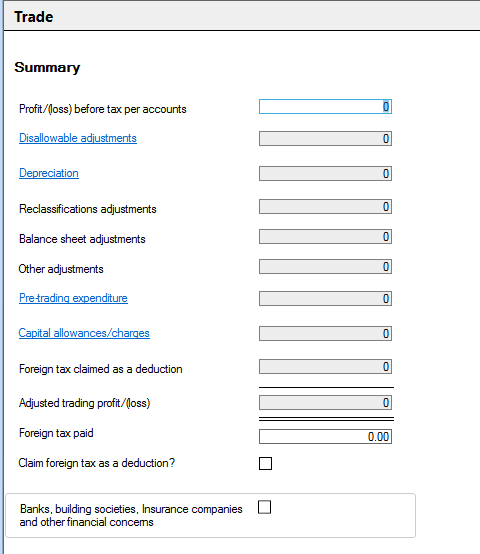
Task: Click the Foreign tax paid input field
Action: (325, 436)
